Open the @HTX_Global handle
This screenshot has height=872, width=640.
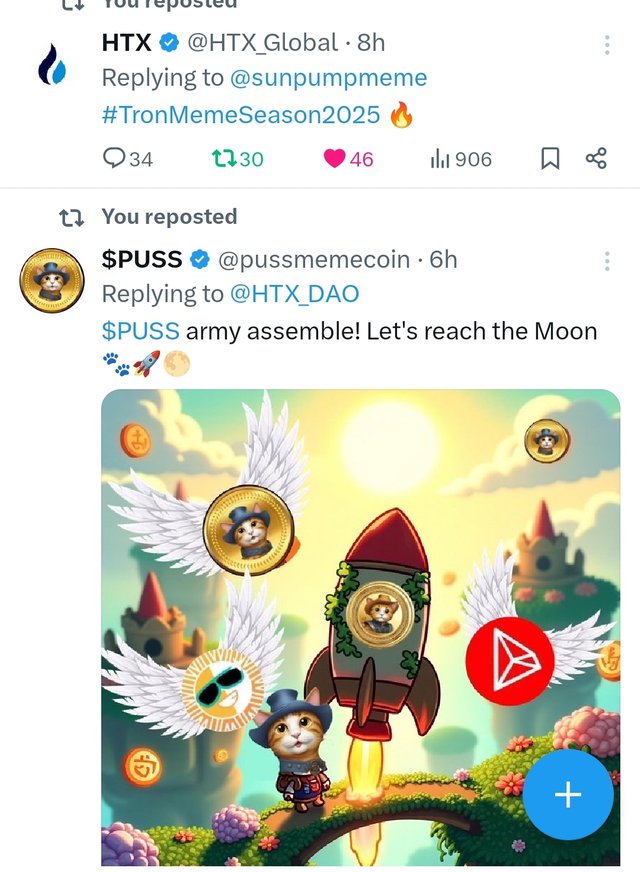[262, 43]
